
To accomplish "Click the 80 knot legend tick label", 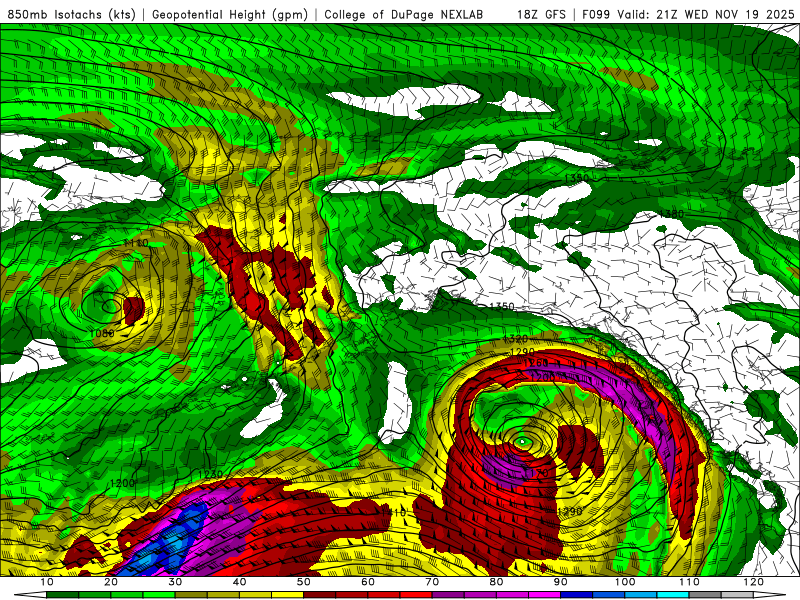I will pos(496,582).
